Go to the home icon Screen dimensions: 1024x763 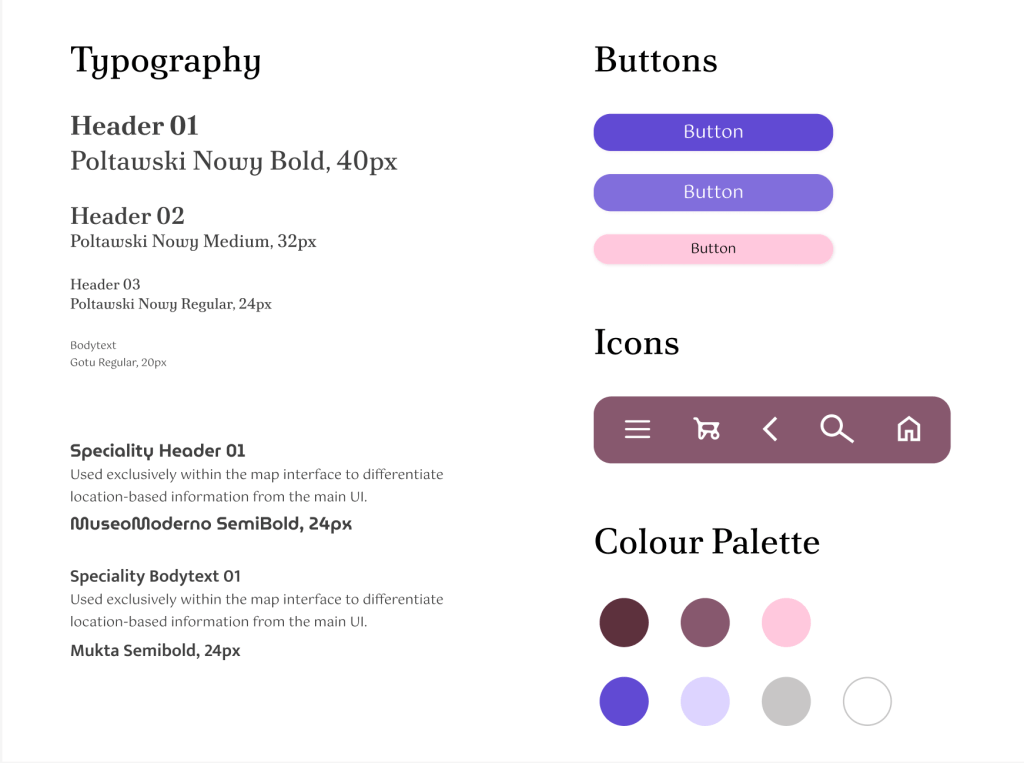click(908, 430)
